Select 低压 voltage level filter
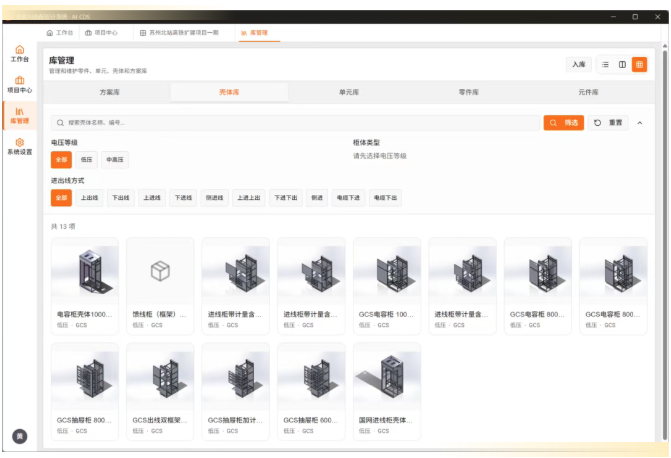 [86, 160]
